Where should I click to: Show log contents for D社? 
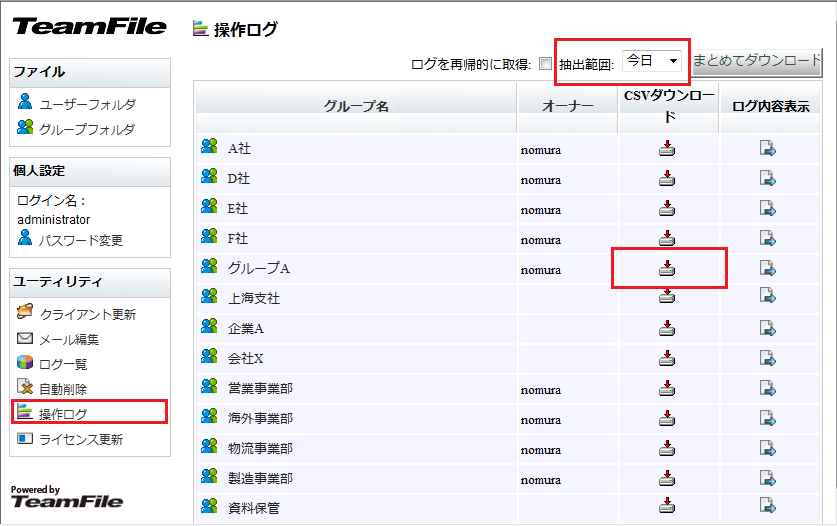tap(767, 179)
